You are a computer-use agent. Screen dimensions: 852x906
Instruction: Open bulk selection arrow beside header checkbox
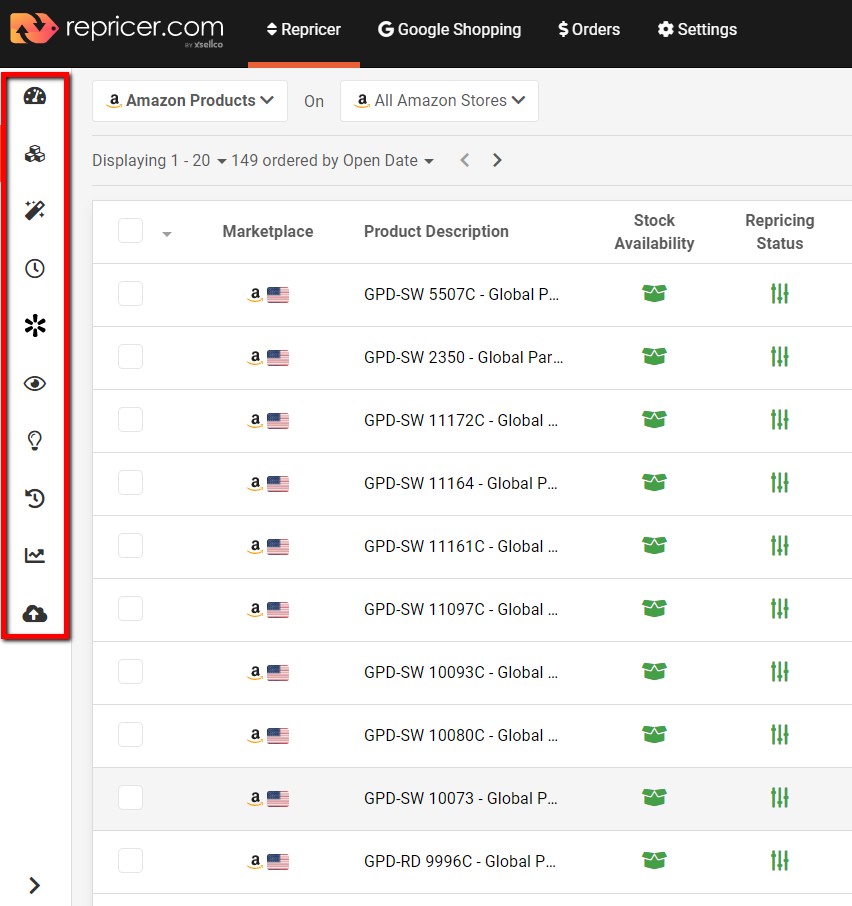[x=167, y=234]
